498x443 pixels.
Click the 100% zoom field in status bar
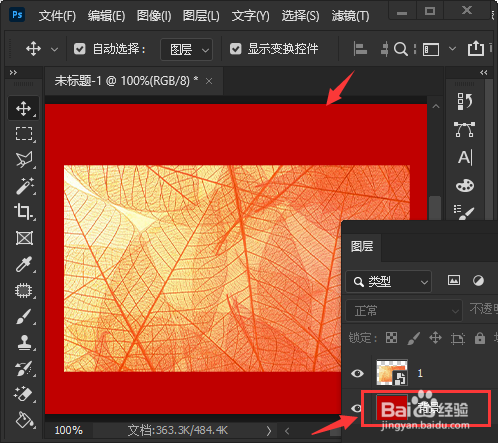click(69, 430)
